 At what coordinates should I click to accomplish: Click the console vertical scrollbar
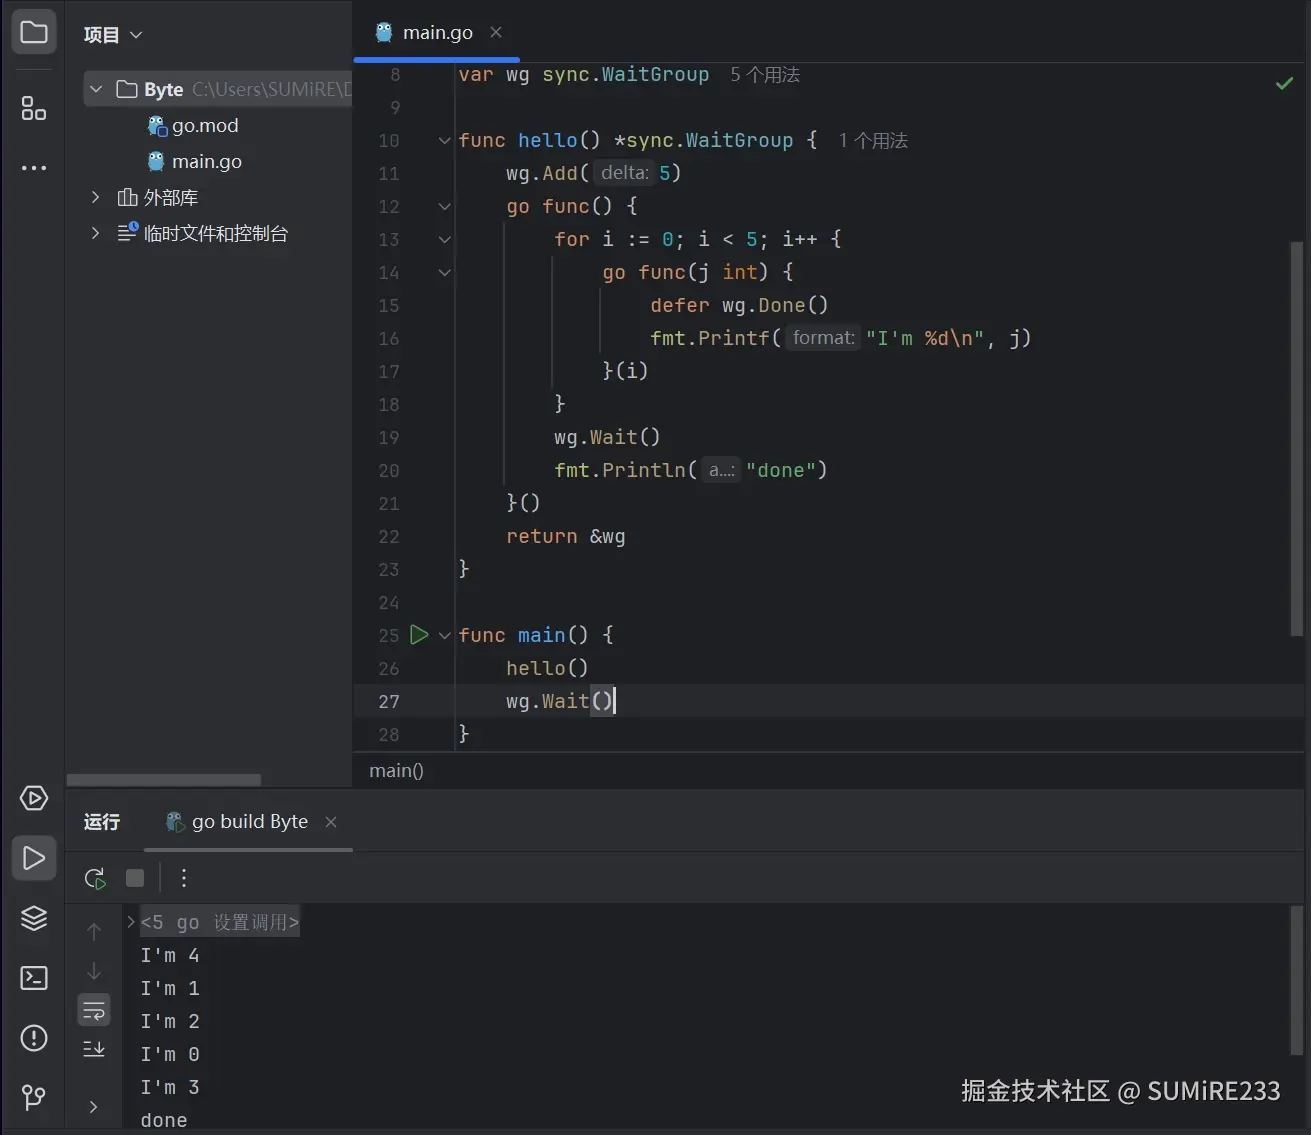pyautogui.click(x=1297, y=981)
